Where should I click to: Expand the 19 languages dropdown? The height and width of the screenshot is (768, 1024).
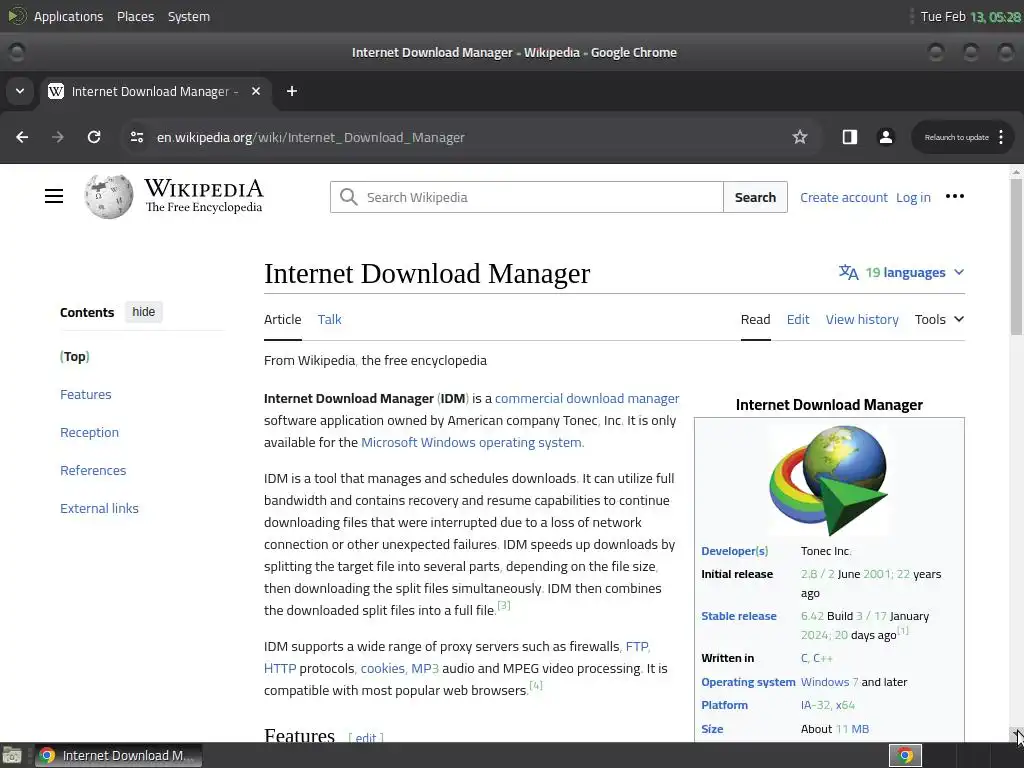tap(901, 272)
